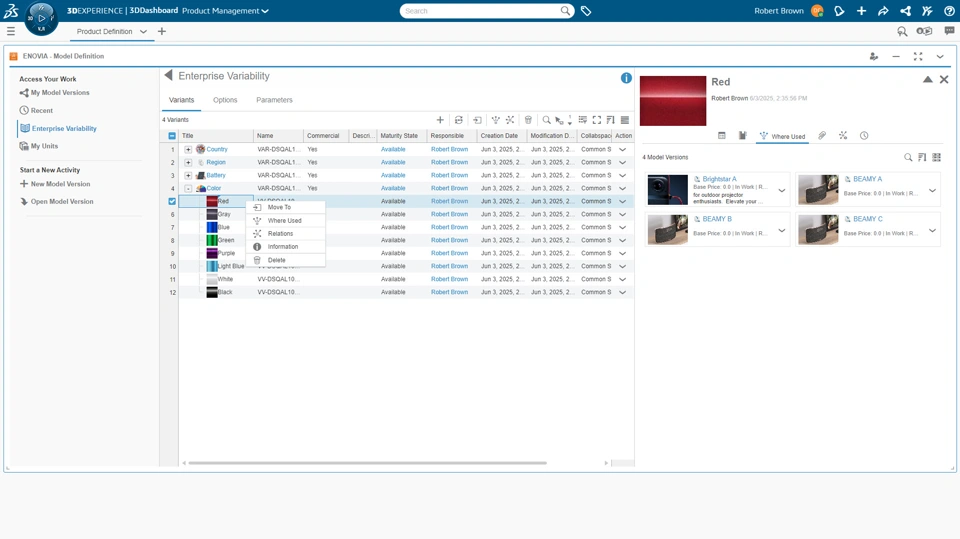Choose Where Used in the context menu
Screen dimensions: 960x539
(x=285, y=220)
